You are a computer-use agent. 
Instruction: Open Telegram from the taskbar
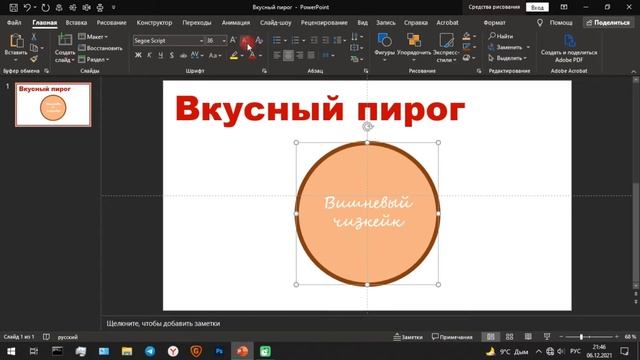(150, 351)
